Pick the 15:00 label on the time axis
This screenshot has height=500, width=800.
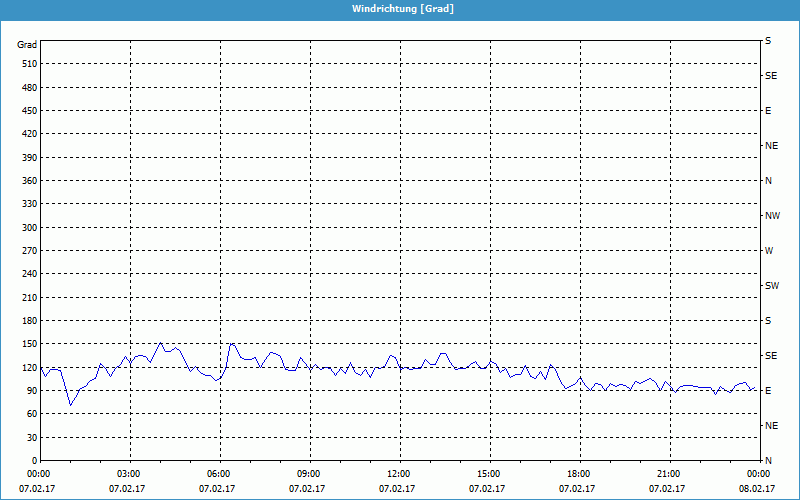point(489,474)
